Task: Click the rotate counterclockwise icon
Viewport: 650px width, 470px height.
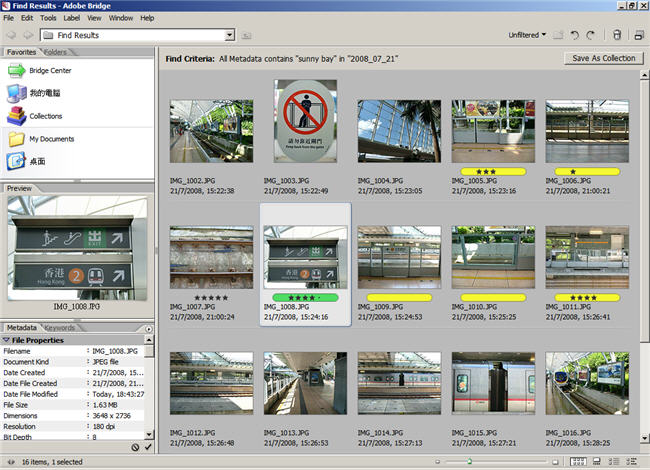Action: click(575, 36)
